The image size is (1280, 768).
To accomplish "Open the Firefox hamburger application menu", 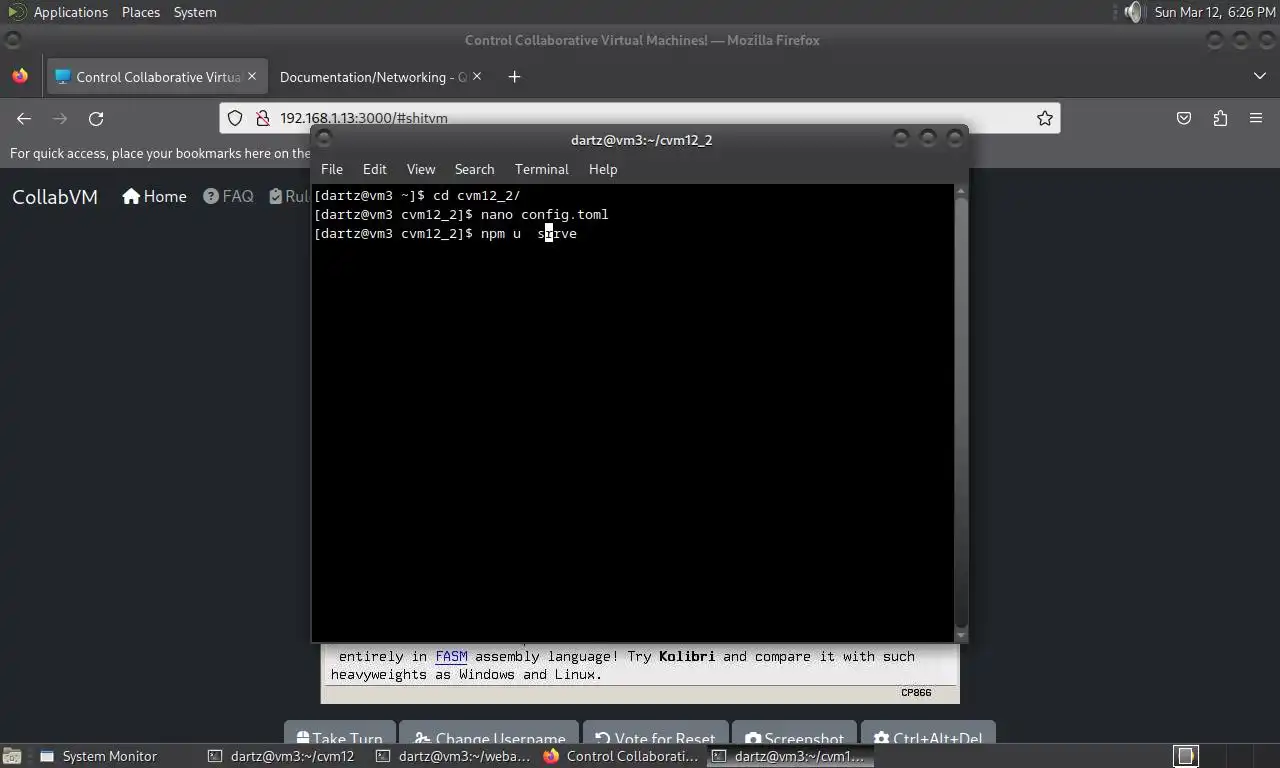I will pos(1256,118).
